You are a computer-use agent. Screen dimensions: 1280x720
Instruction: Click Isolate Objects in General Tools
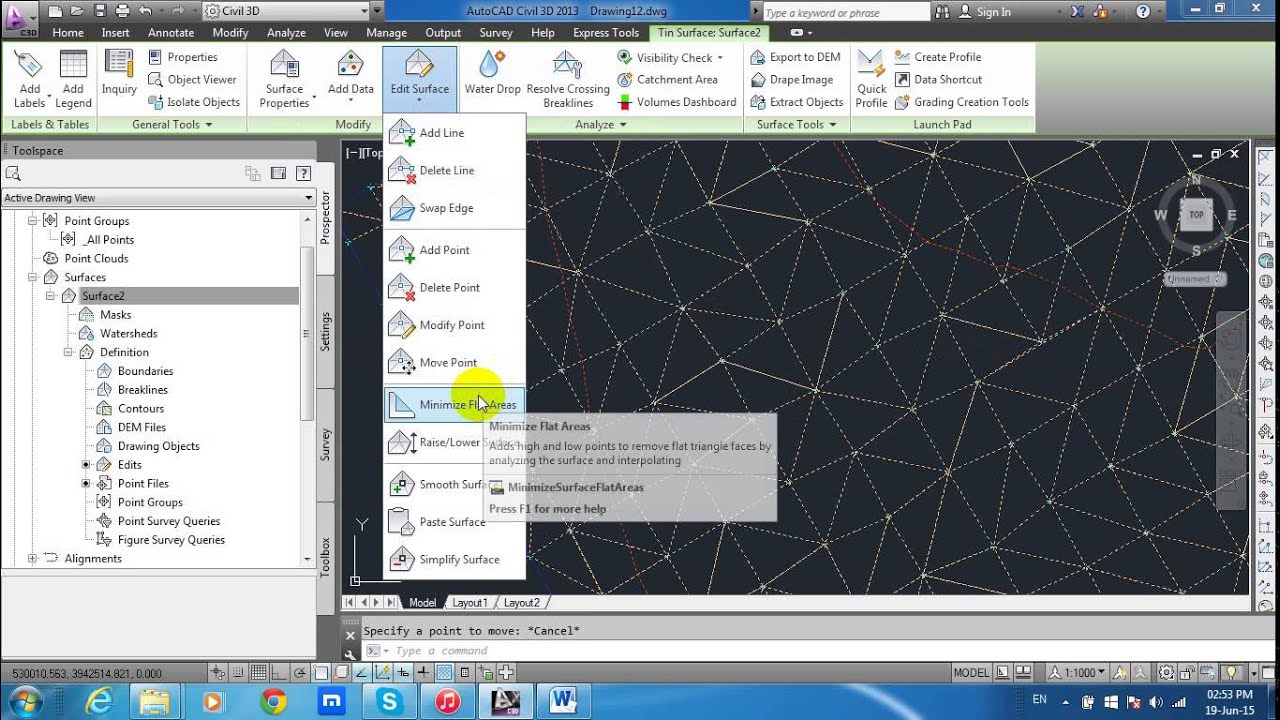pos(194,102)
